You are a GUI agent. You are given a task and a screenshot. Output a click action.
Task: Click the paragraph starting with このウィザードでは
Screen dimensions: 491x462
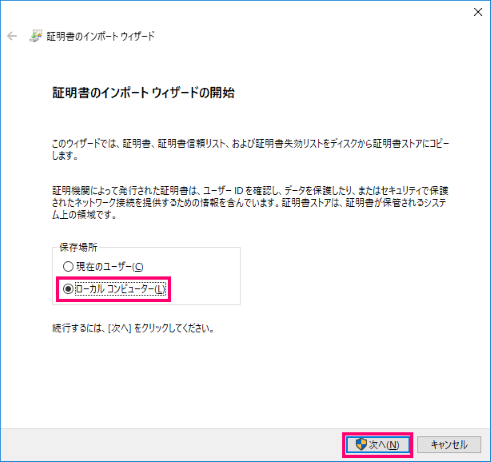pyautogui.click(x=250, y=150)
